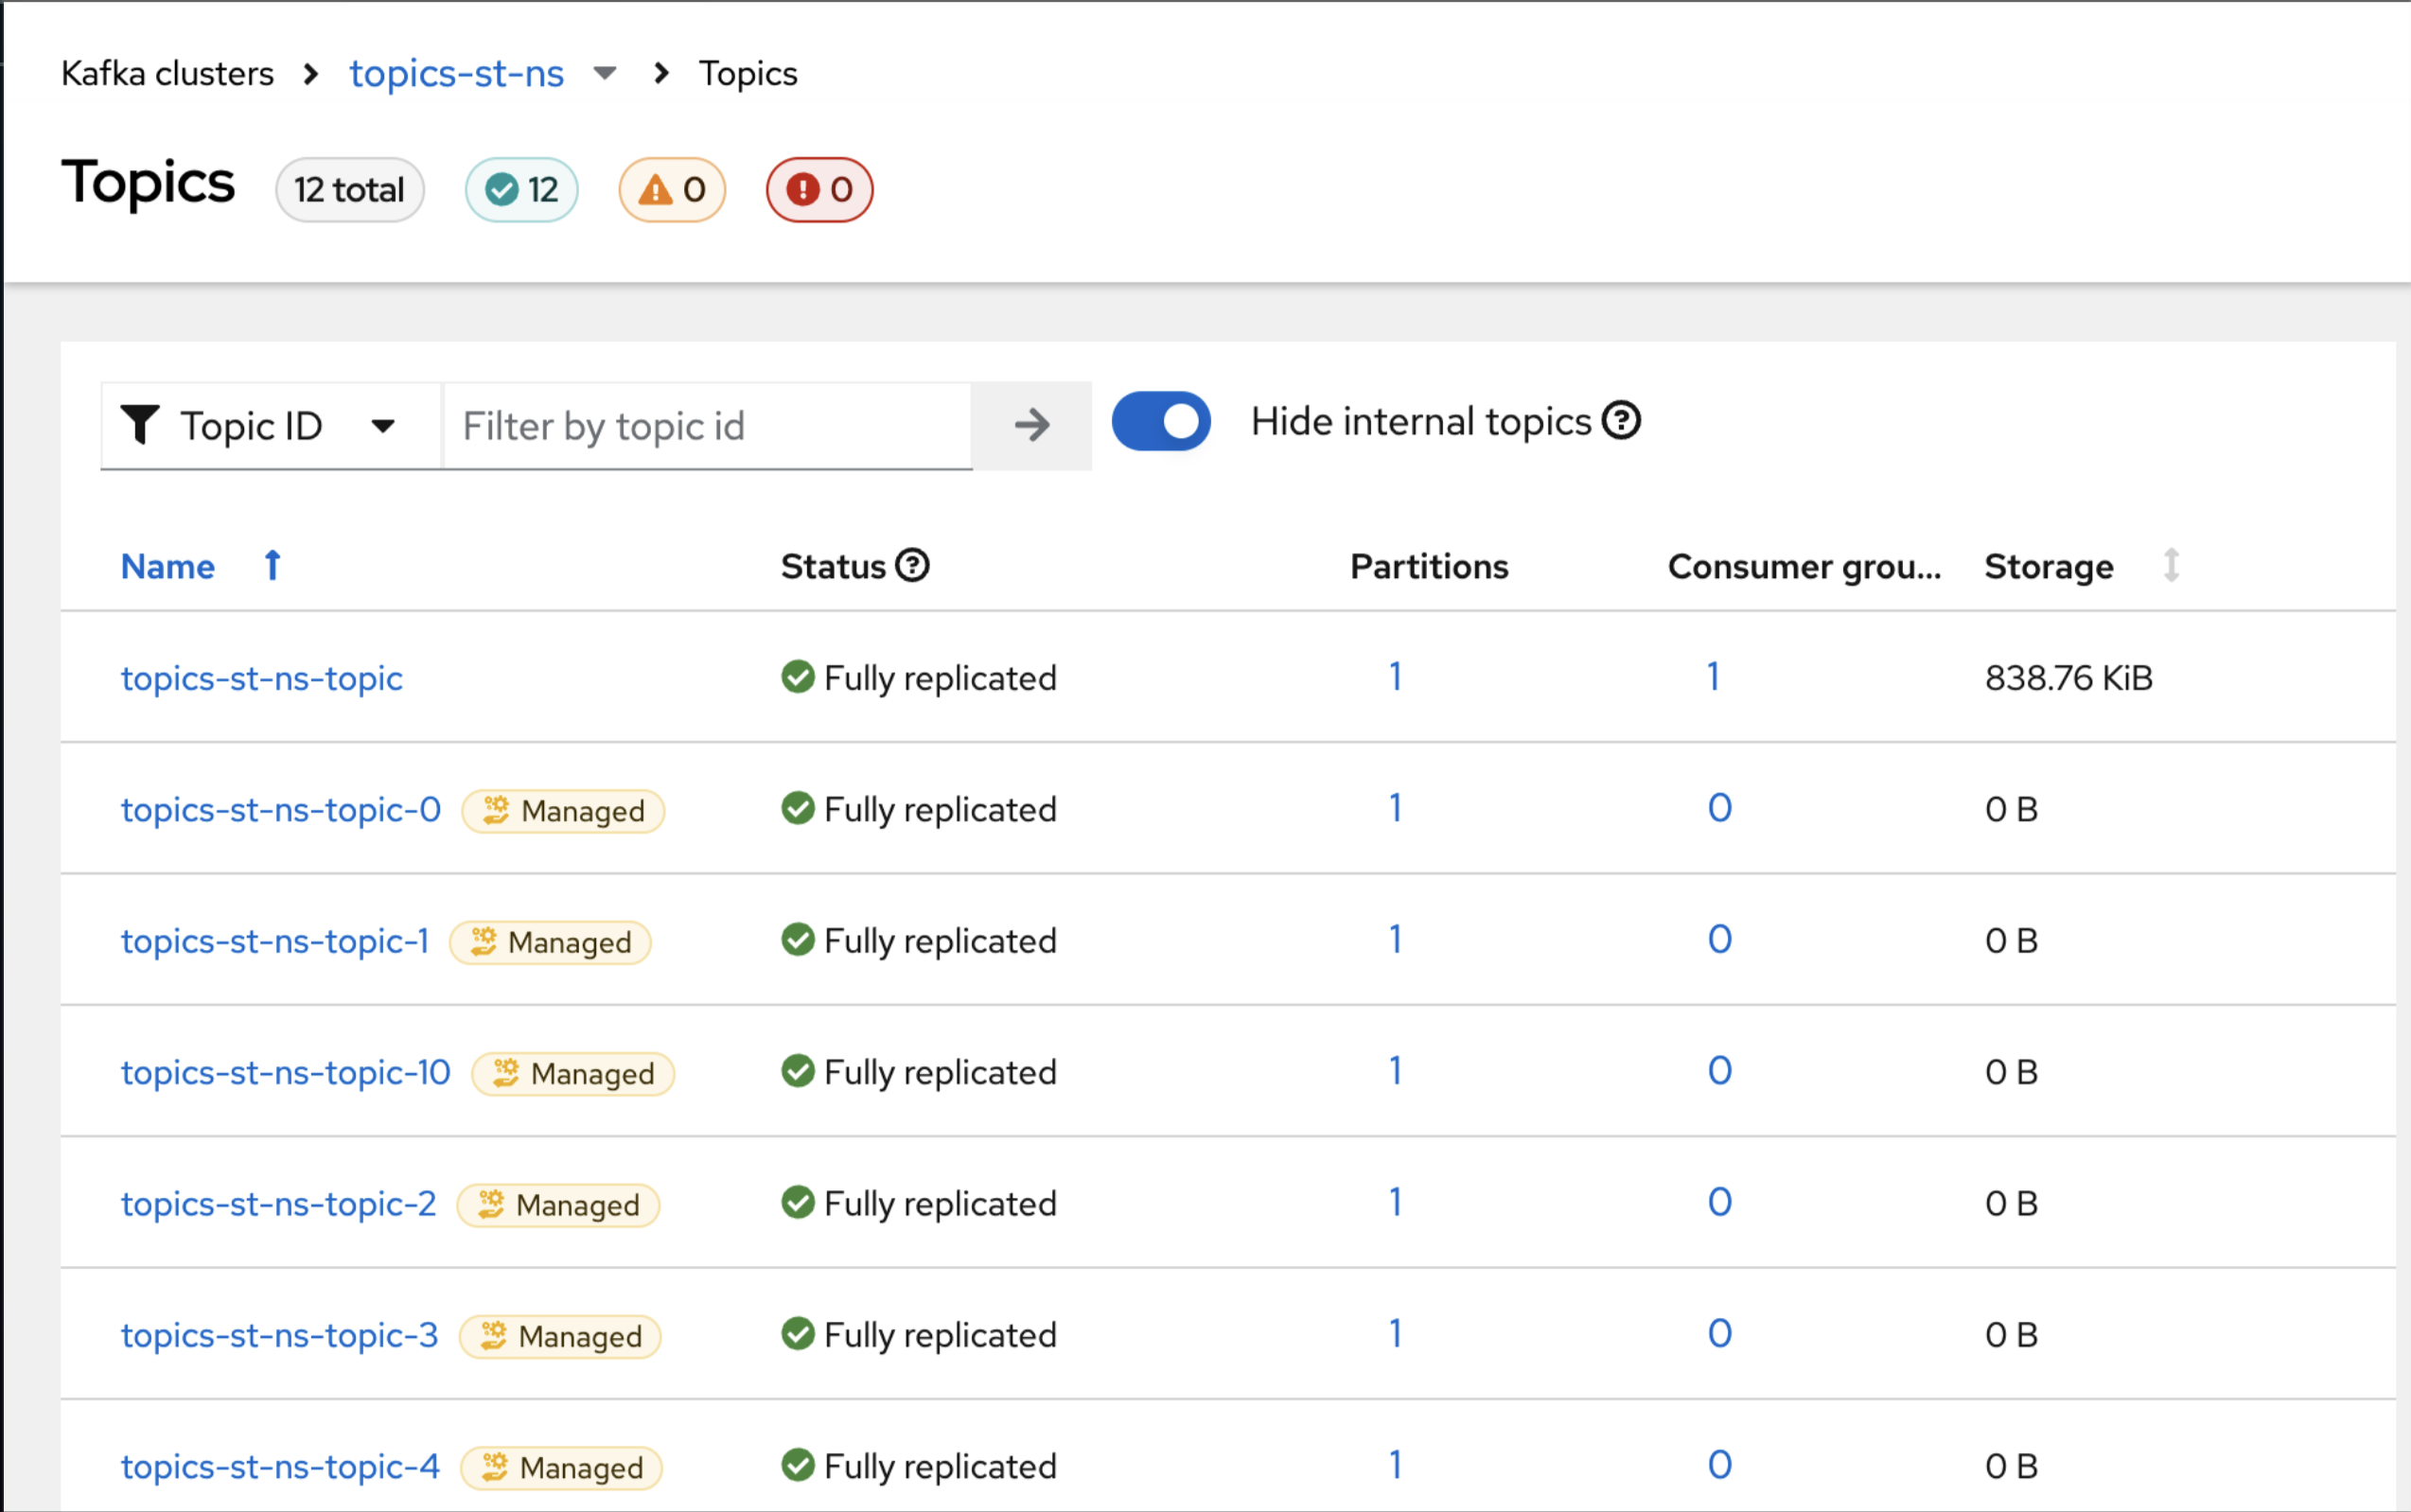Click help icon beside Hide internal topics
Viewport: 2411px width, 1512px height.
1621,421
